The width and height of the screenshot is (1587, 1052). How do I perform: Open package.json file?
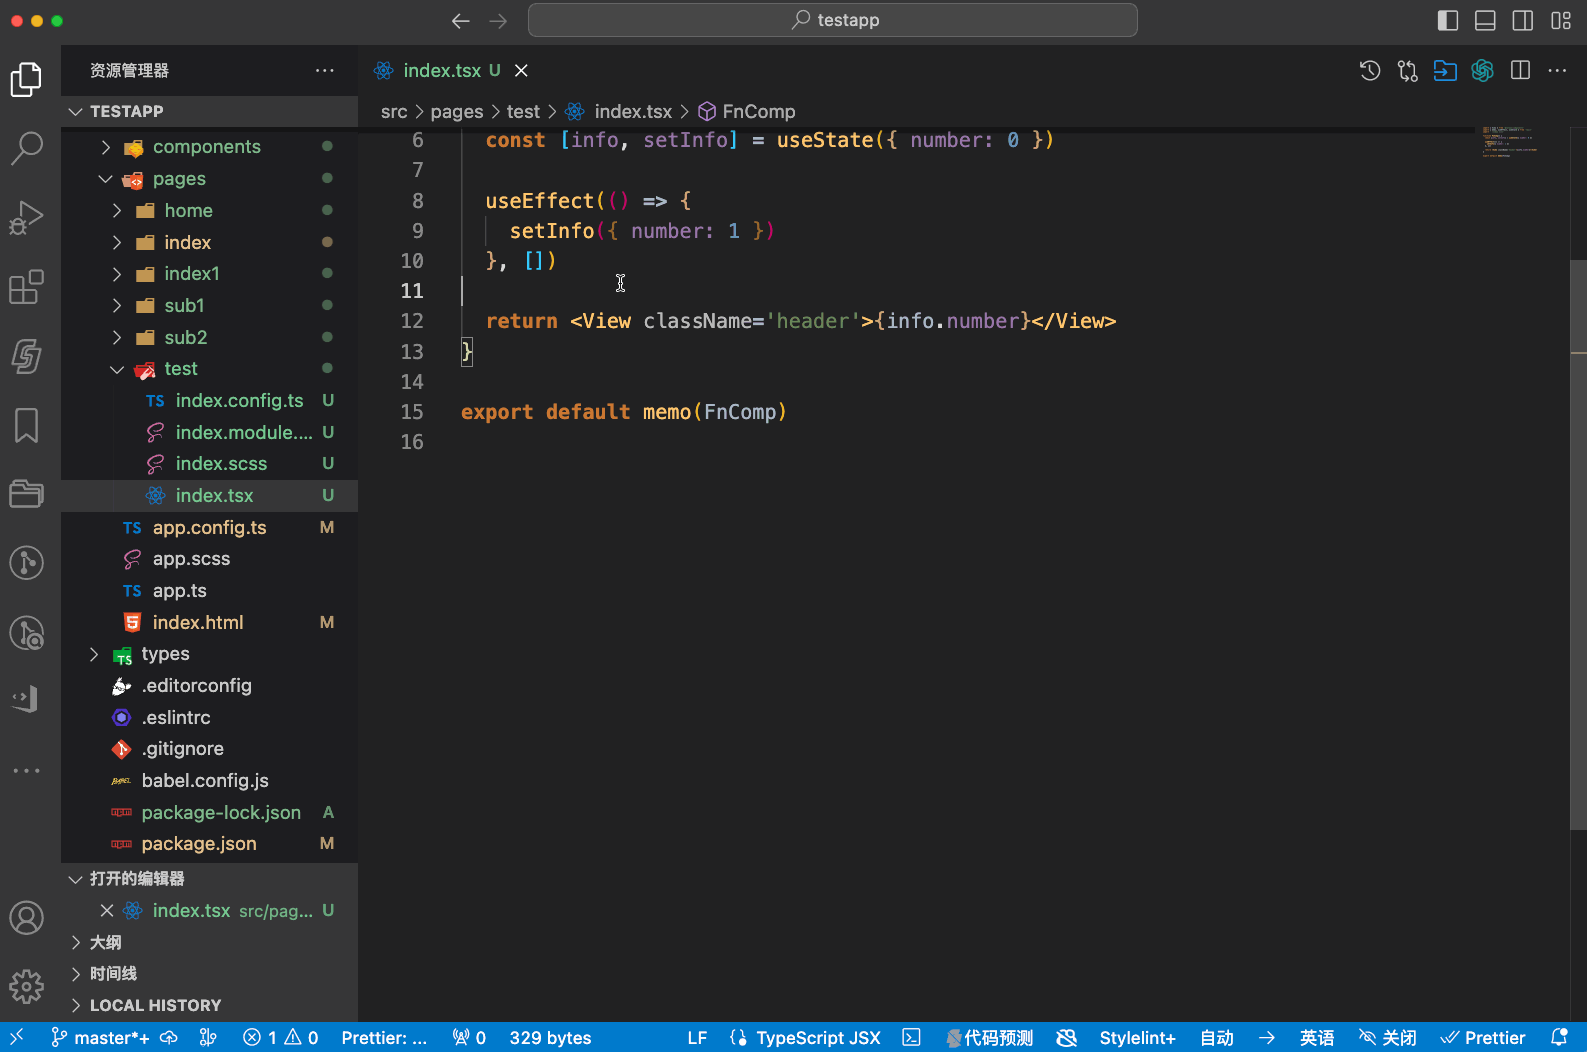coord(210,844)
